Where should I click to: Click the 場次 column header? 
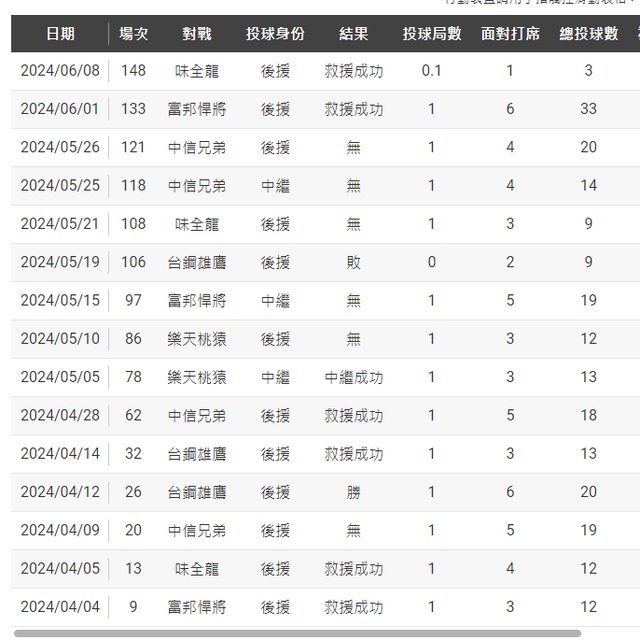point(133,34)
